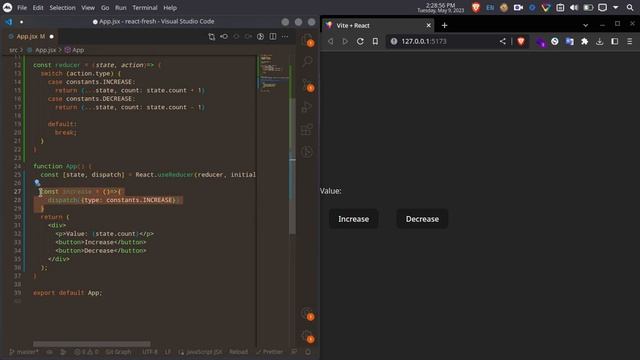Open the system search magnifier
Viewport: 640px width, 360px height.
[x=630, y=8]
